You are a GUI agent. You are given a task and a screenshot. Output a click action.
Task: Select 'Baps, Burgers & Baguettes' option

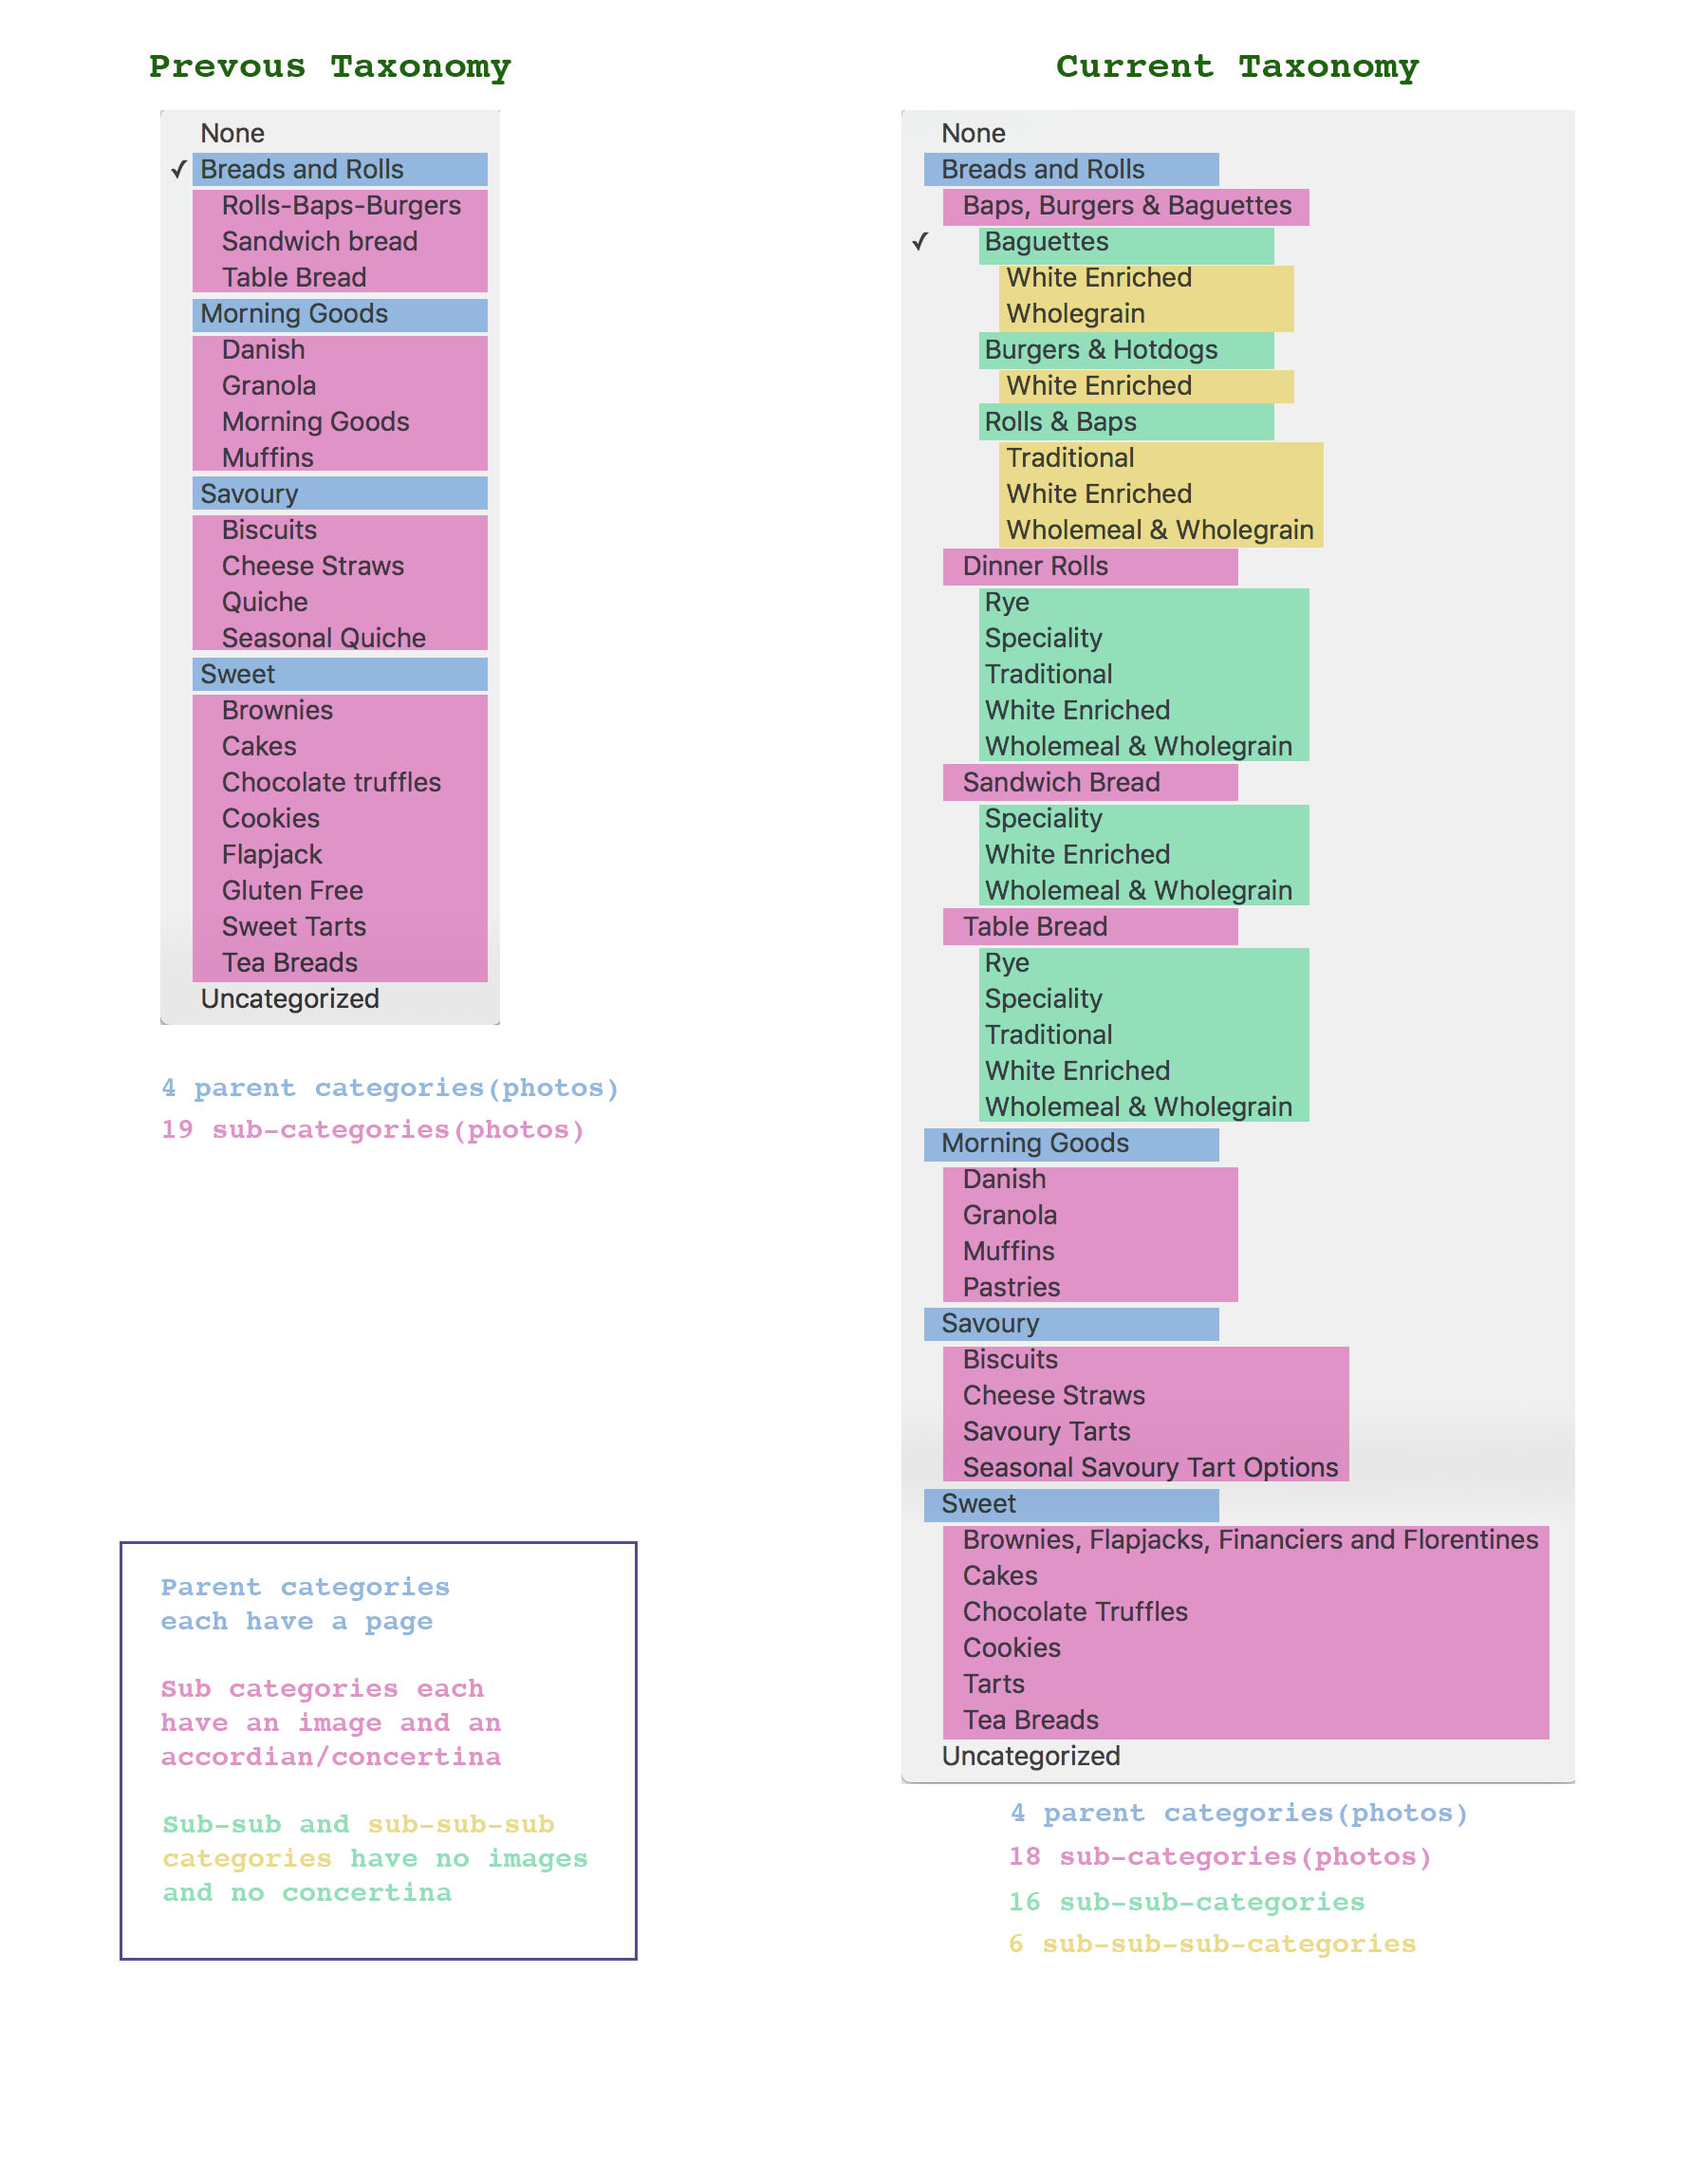click(1126, 206)
